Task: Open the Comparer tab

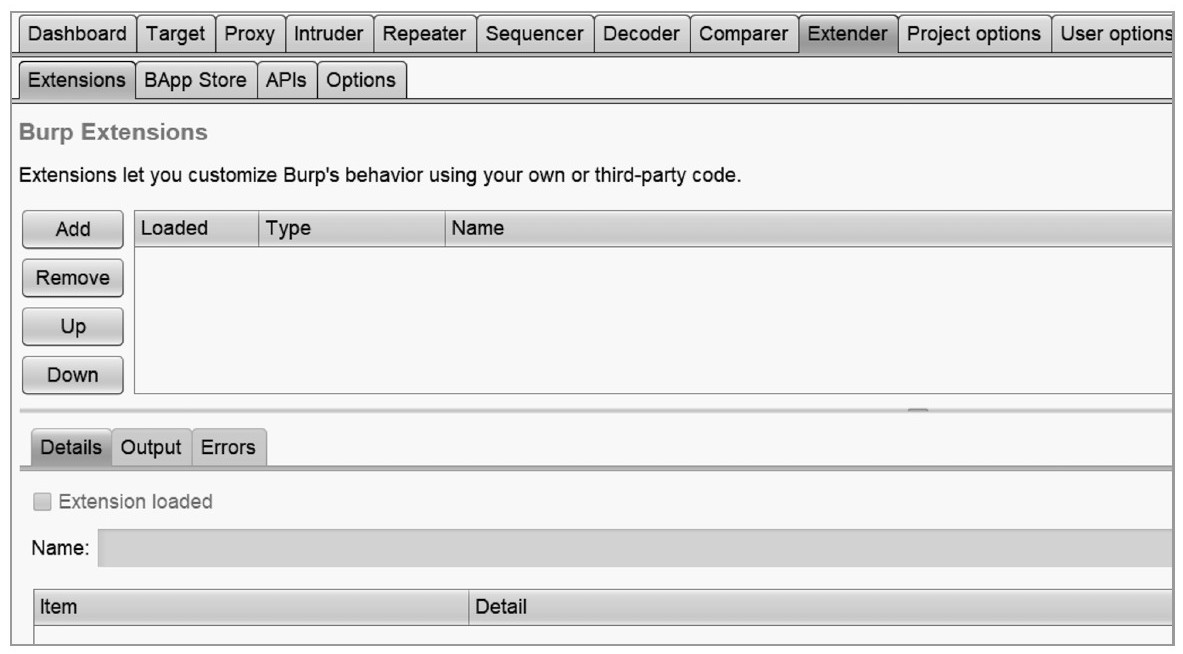Action: [x=743, y=33]
